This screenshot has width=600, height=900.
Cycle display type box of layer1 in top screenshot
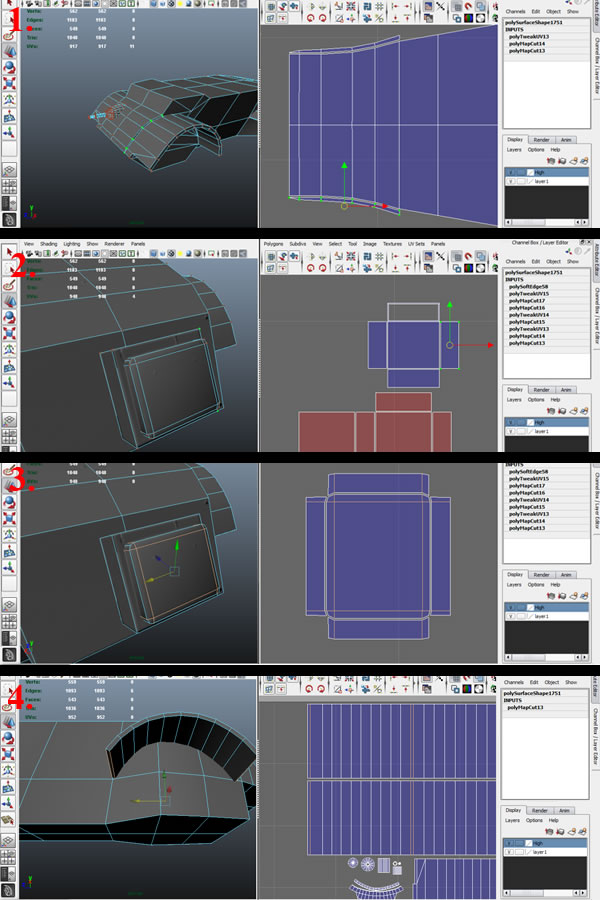521,181
